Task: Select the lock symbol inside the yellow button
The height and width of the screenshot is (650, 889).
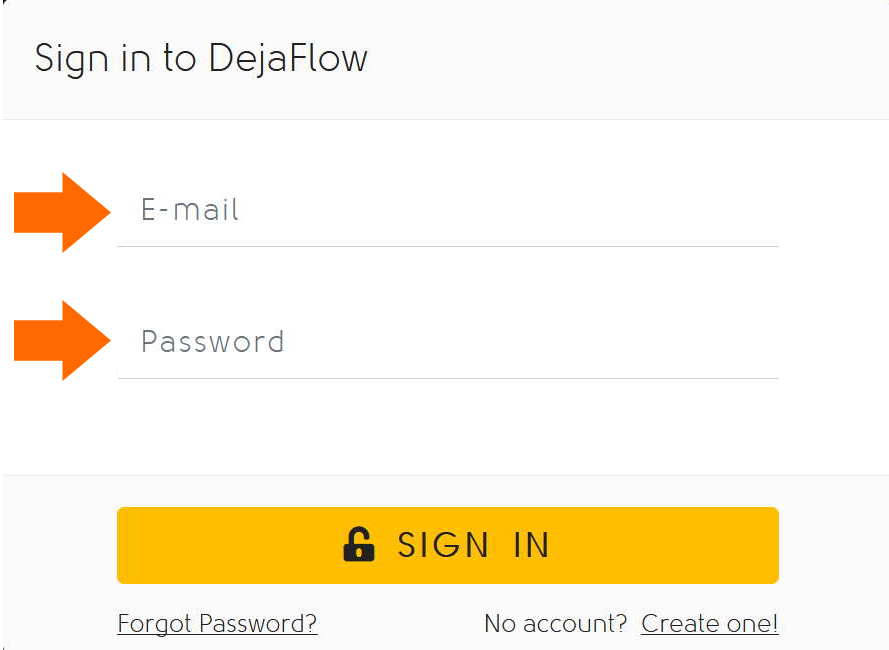Action: click(x=357, y=545)
